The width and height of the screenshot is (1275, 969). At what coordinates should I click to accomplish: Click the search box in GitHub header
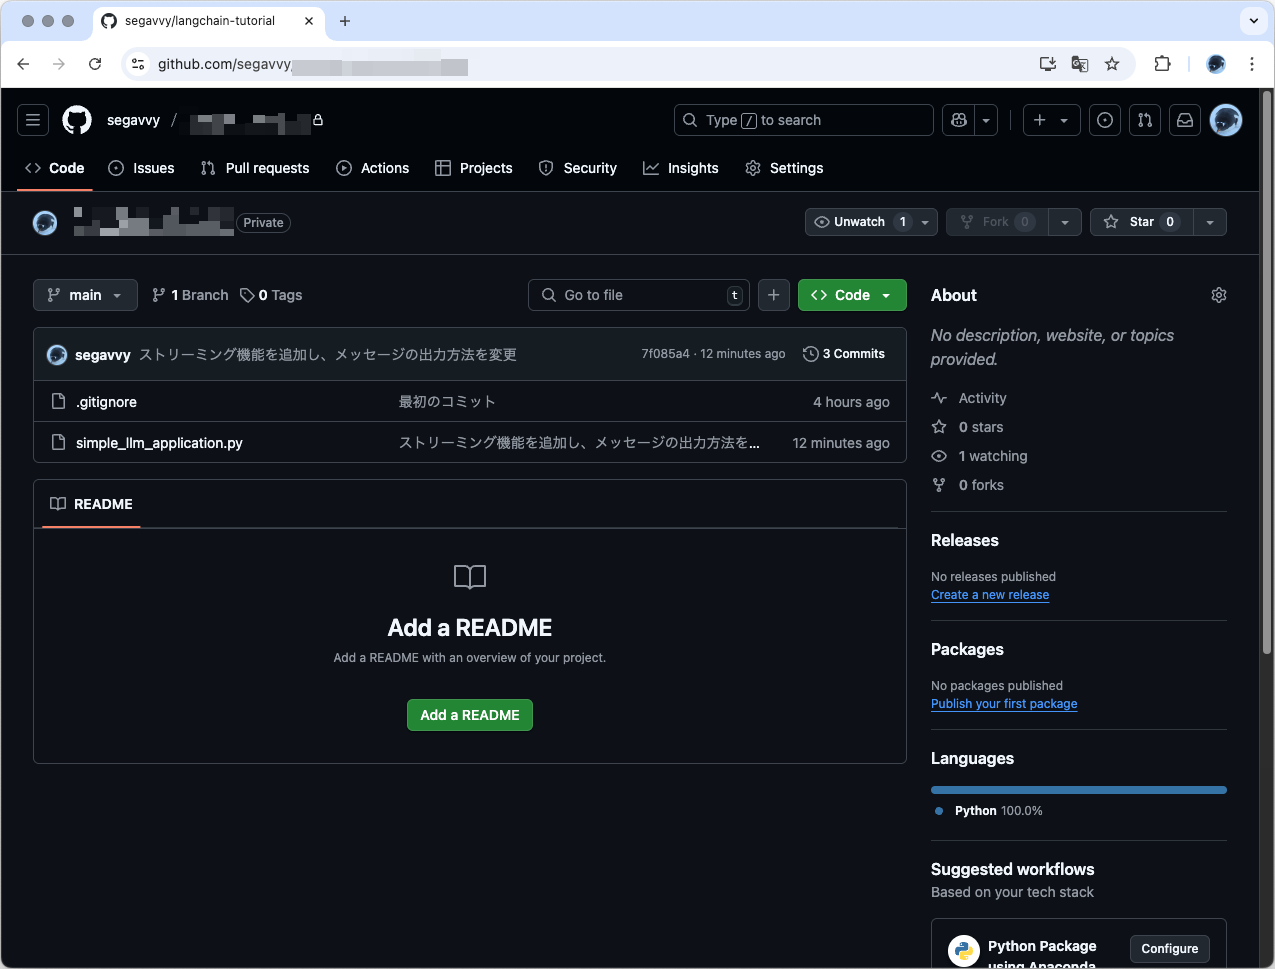[x=804, y=120]
